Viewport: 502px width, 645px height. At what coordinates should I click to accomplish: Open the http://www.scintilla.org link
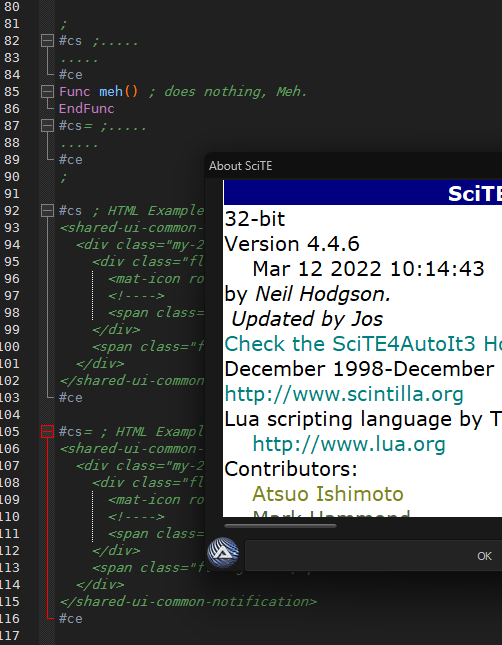click(344, 394)
